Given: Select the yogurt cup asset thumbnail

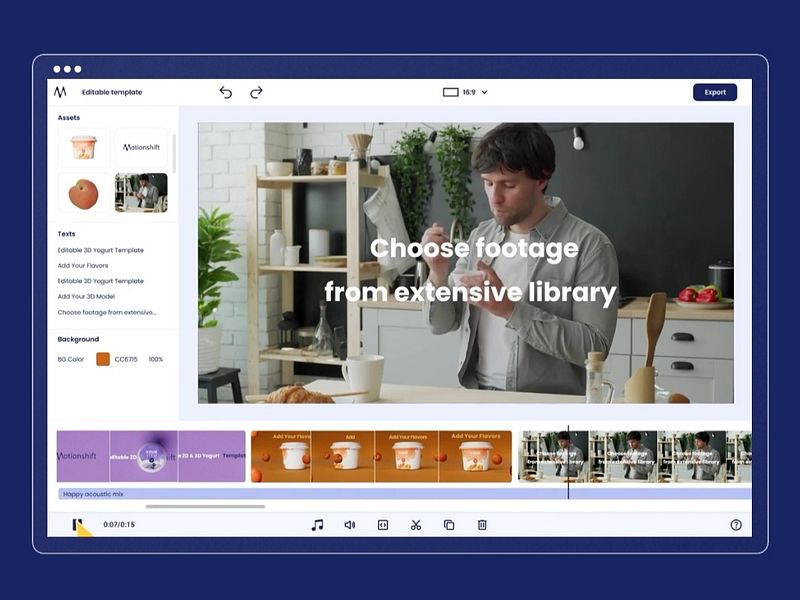Looking at the screenshot, I should tap(84, 147).
